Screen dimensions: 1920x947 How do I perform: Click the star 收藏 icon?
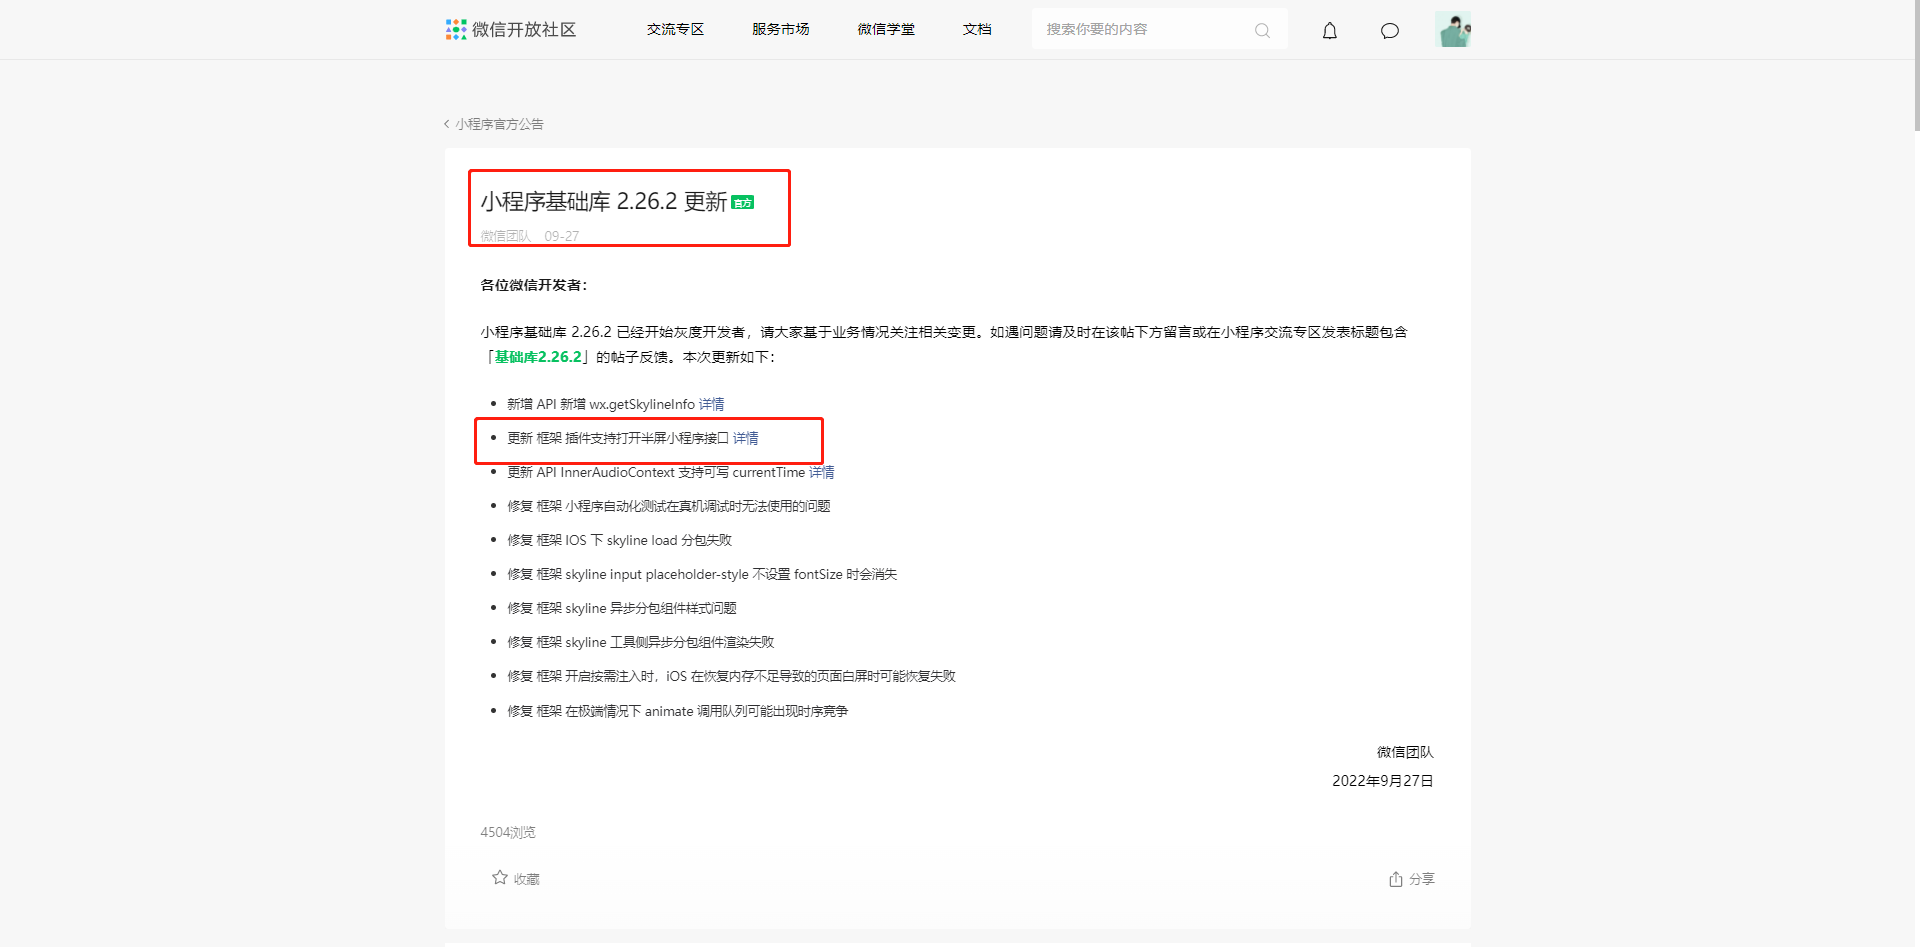(500, 878)
